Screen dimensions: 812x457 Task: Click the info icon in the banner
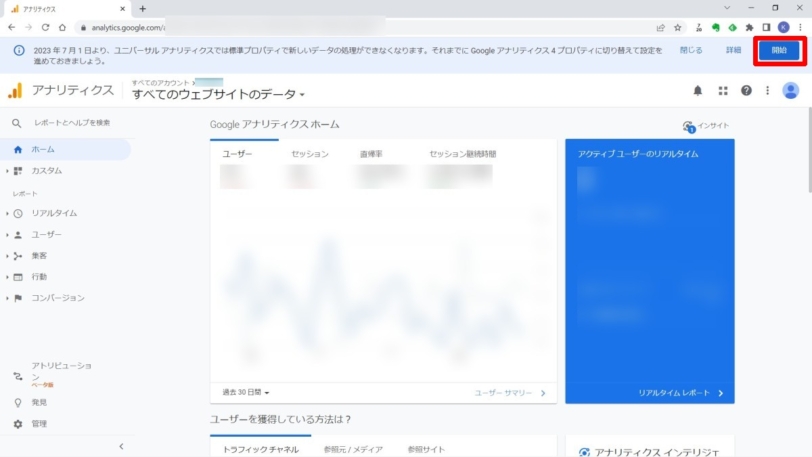point(19,51)
